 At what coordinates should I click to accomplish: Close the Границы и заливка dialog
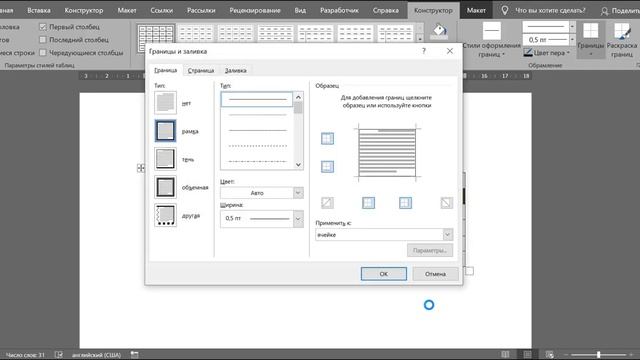coord(449,51)
